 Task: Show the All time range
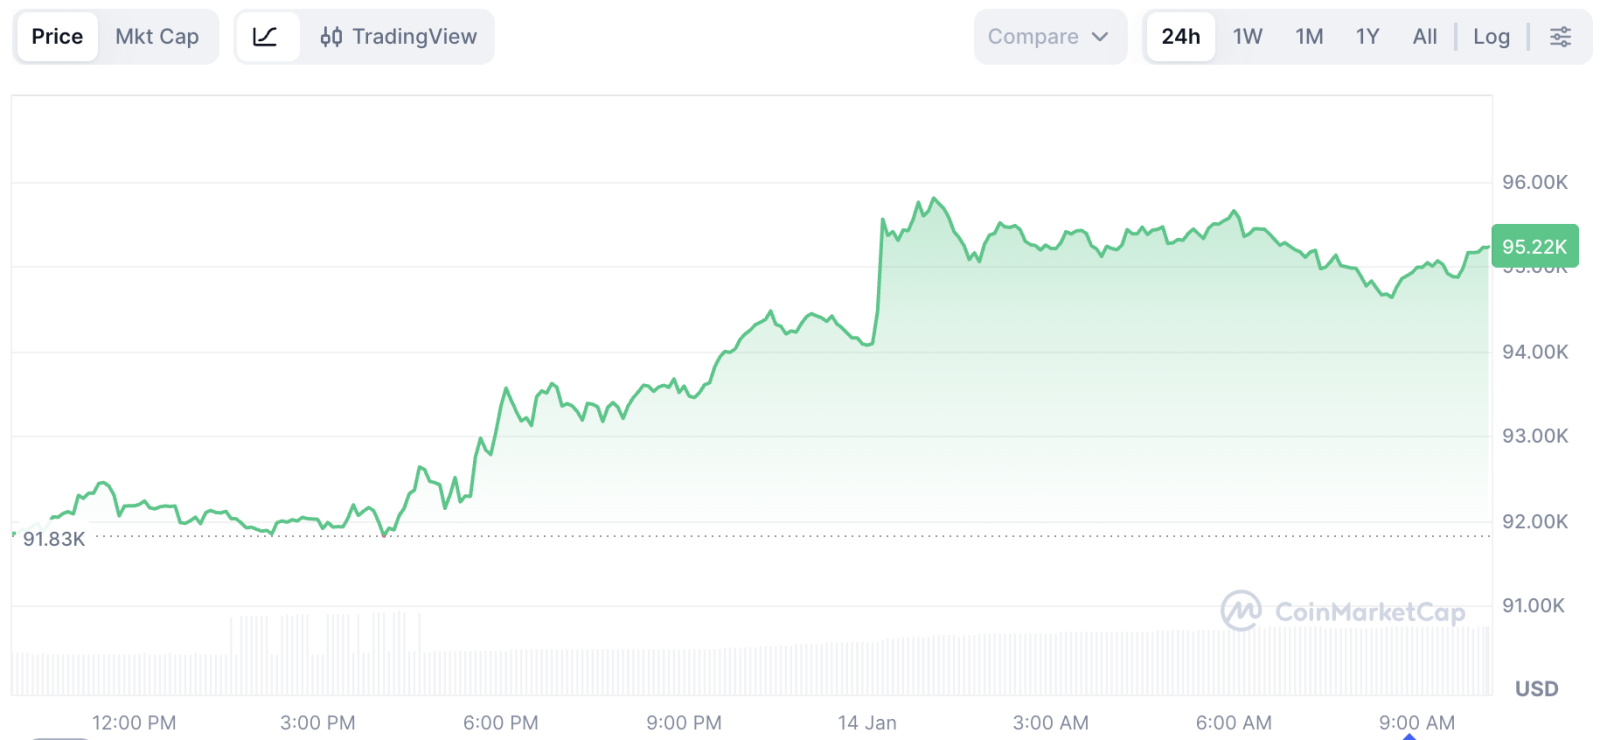pos(1424,37)
